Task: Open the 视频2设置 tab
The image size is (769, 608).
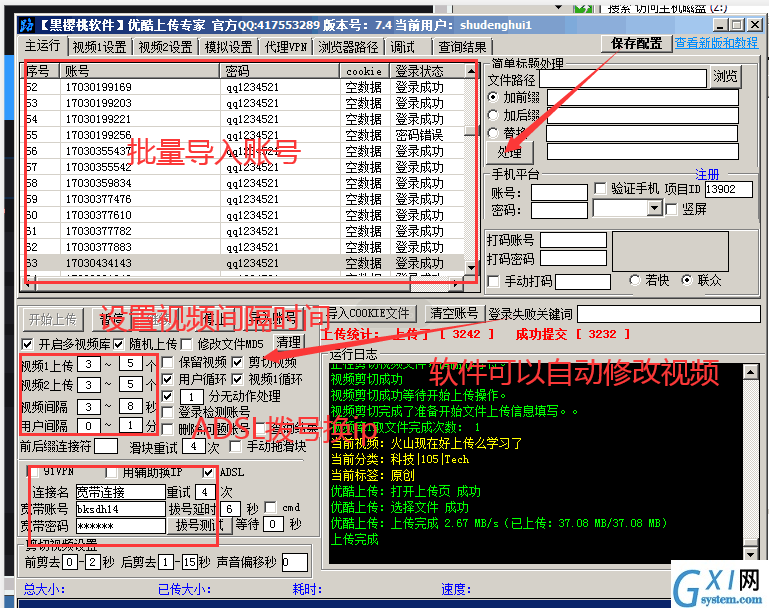Action: (x=166, y=48)
